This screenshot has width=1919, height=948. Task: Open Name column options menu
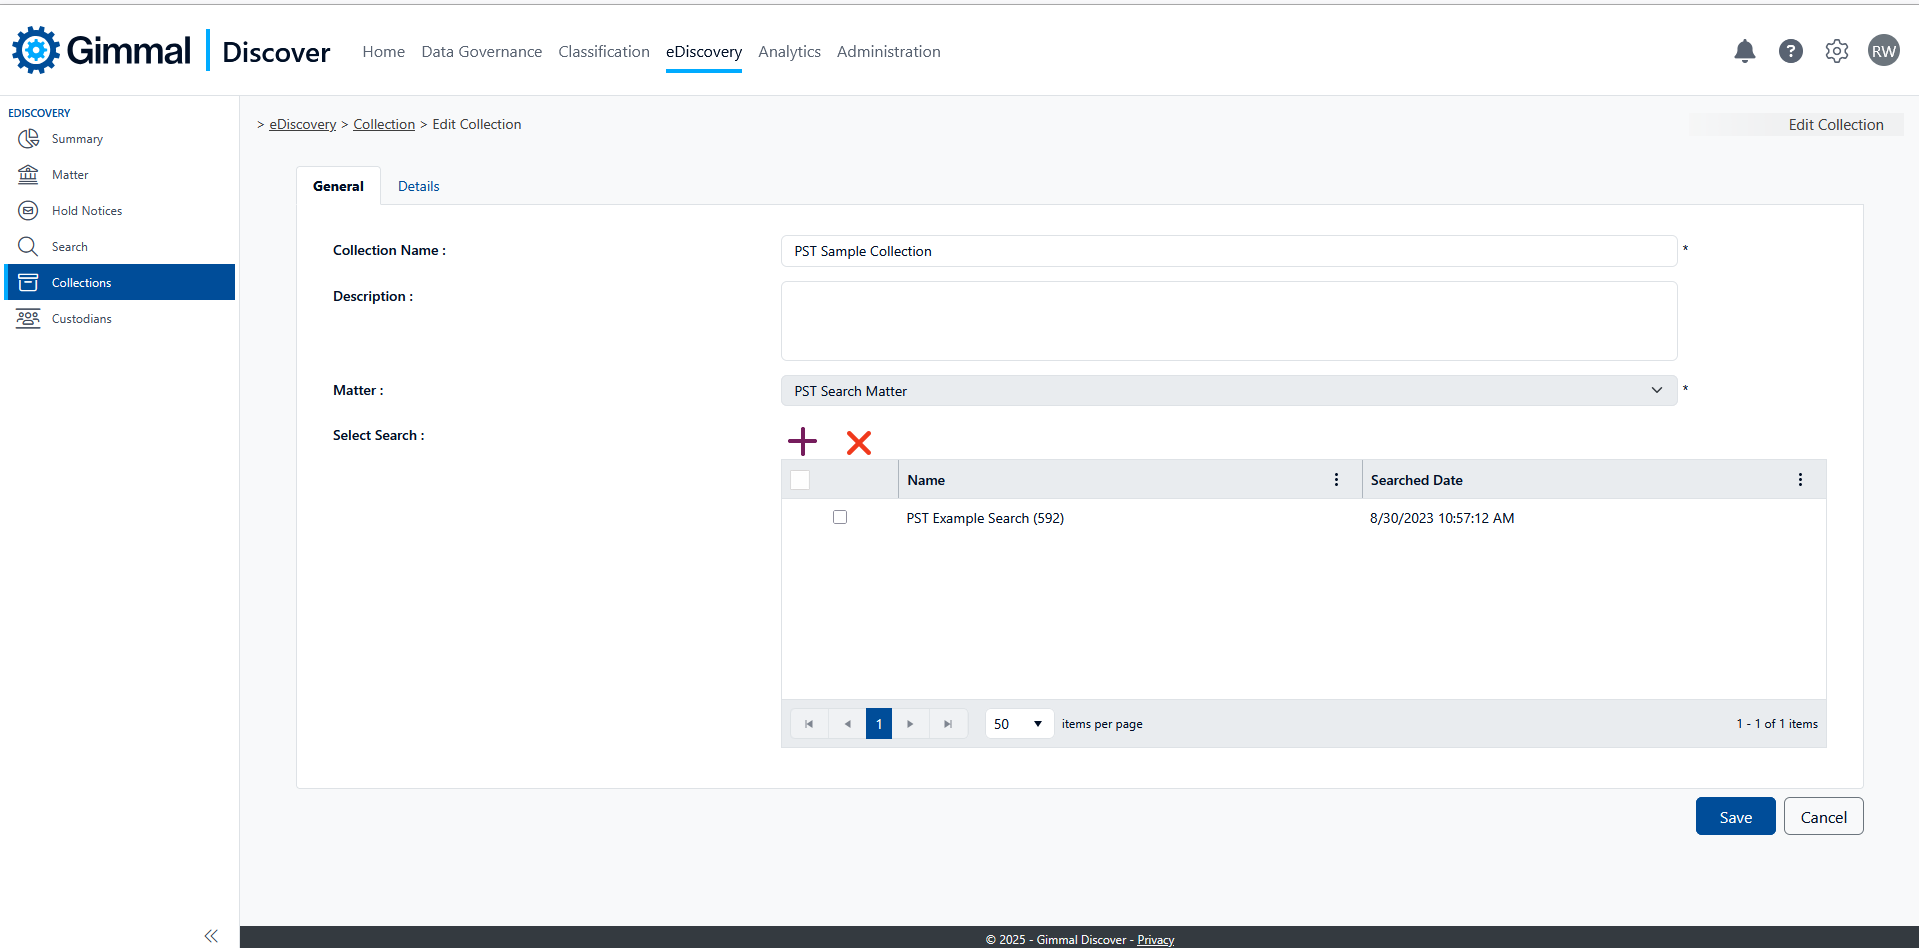click(x=1336, y=480)
